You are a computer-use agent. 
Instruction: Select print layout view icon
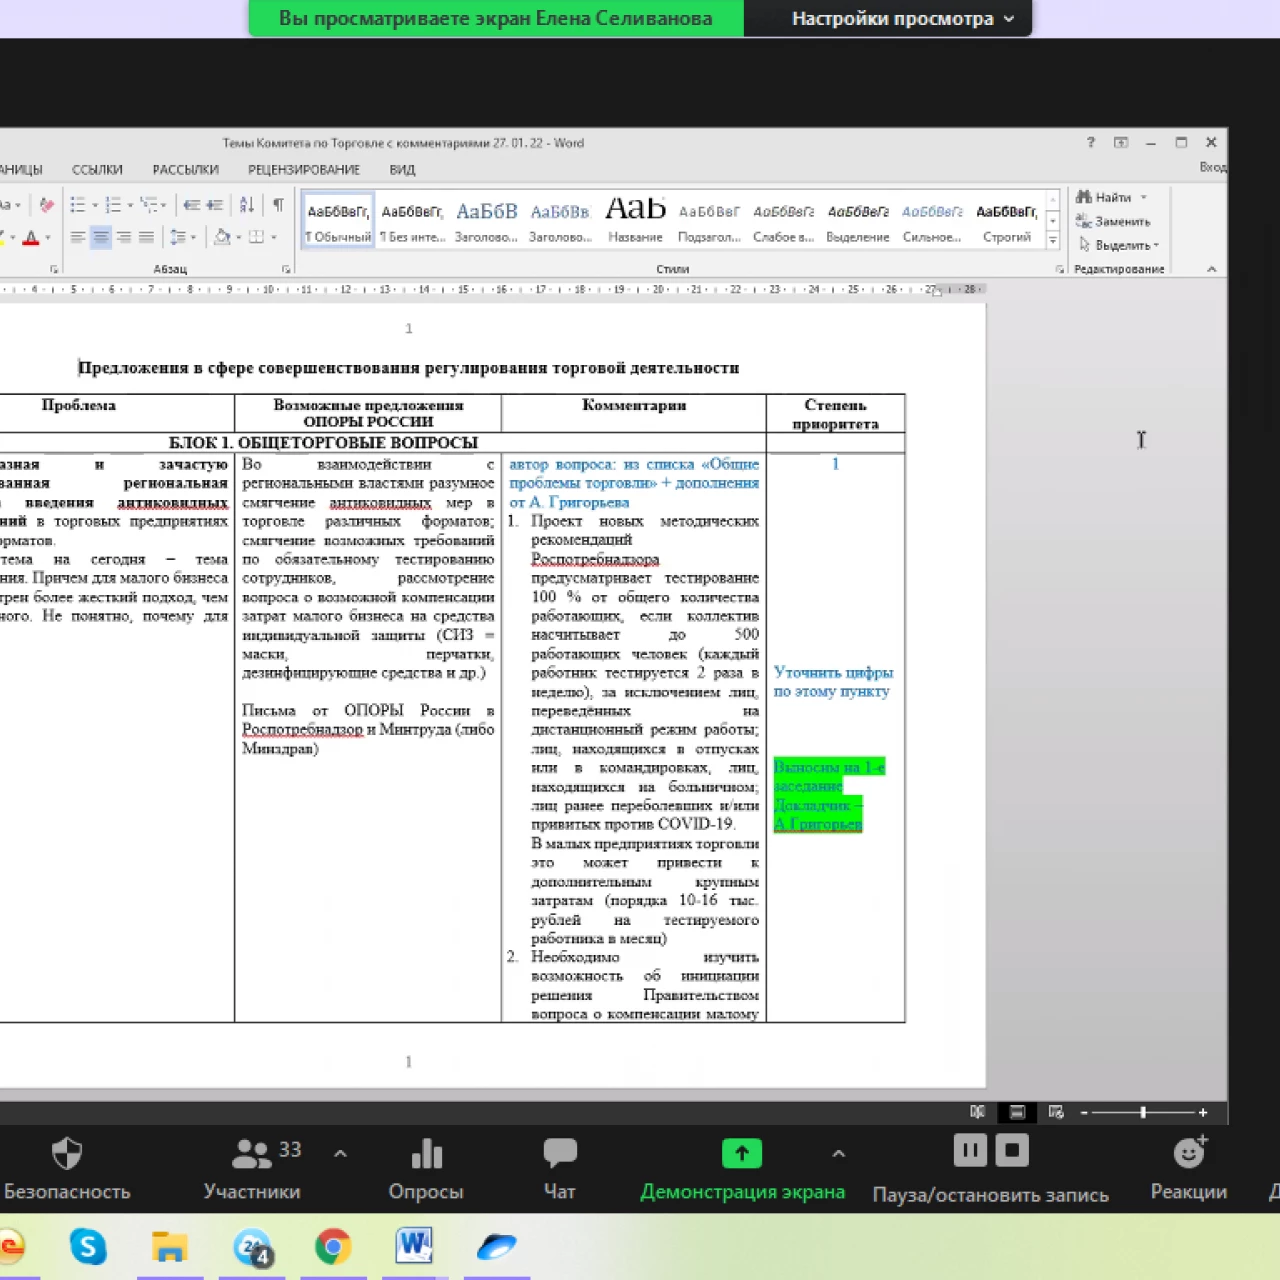point(1017,1112)
